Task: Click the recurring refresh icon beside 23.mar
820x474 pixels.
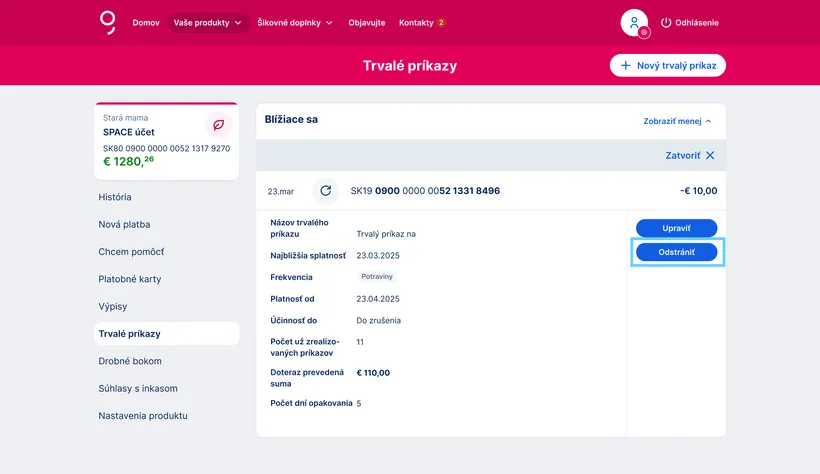Action: click(x=325, y=191)
